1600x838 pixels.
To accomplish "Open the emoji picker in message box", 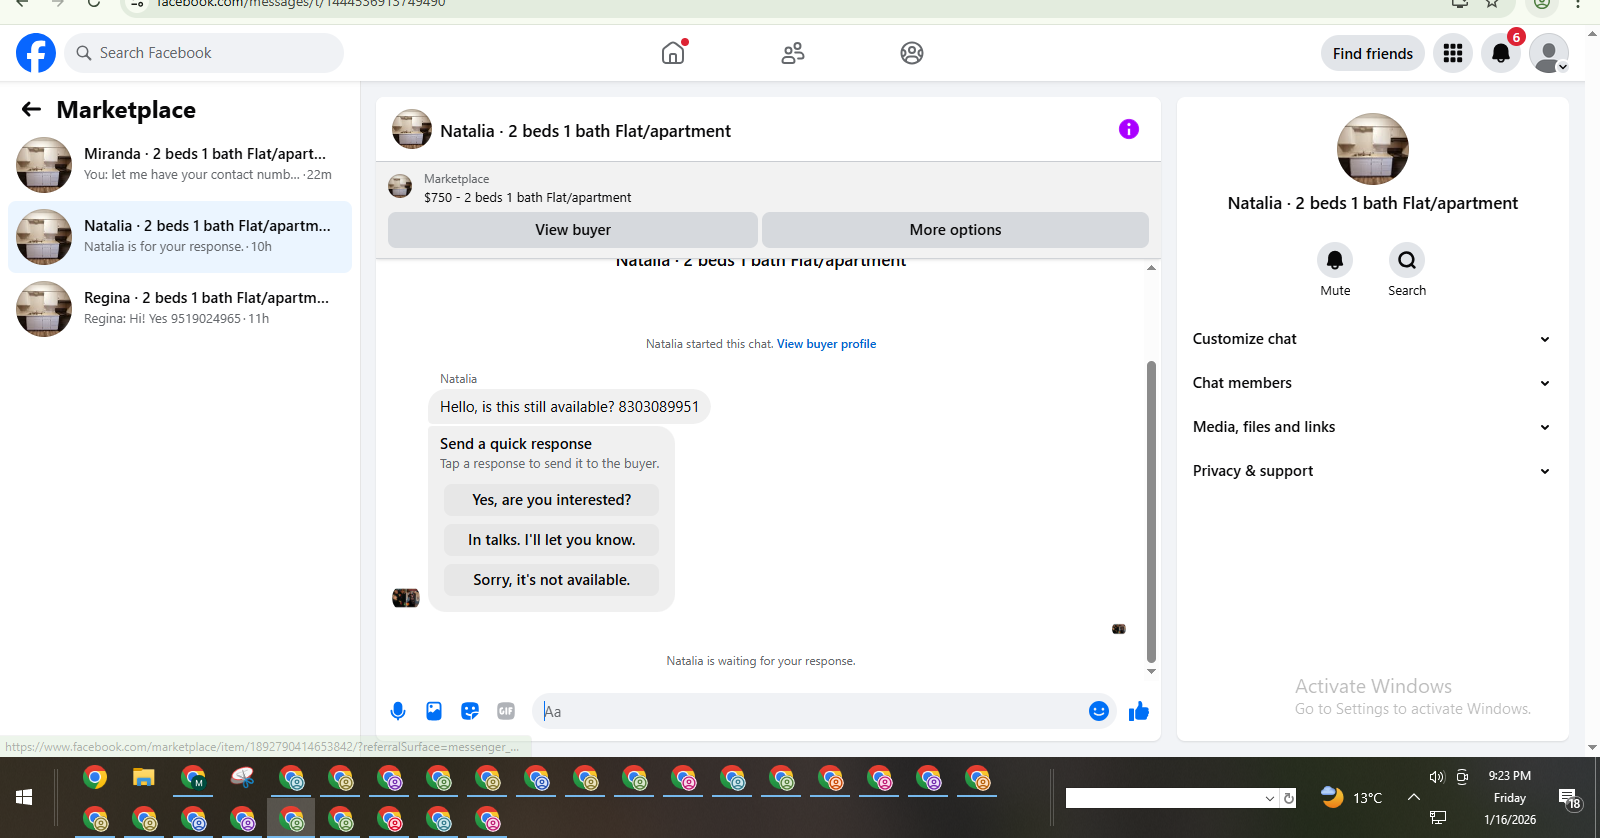I will 1099,711.
